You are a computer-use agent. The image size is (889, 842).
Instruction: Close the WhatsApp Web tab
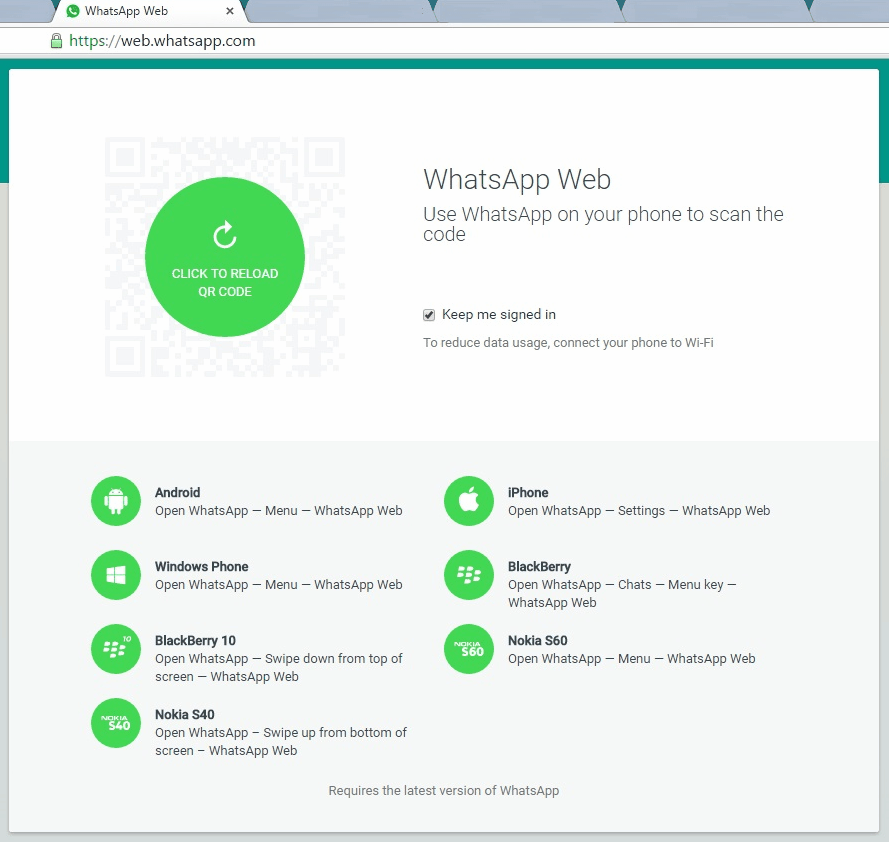(x=230, y=11)
